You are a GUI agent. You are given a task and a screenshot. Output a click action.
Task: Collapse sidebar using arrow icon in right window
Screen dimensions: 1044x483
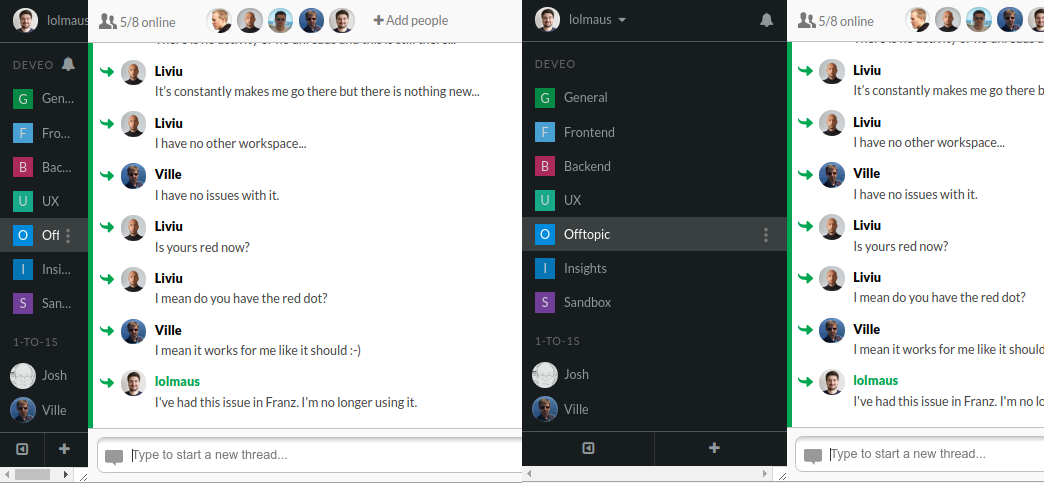tap(588, 448)
